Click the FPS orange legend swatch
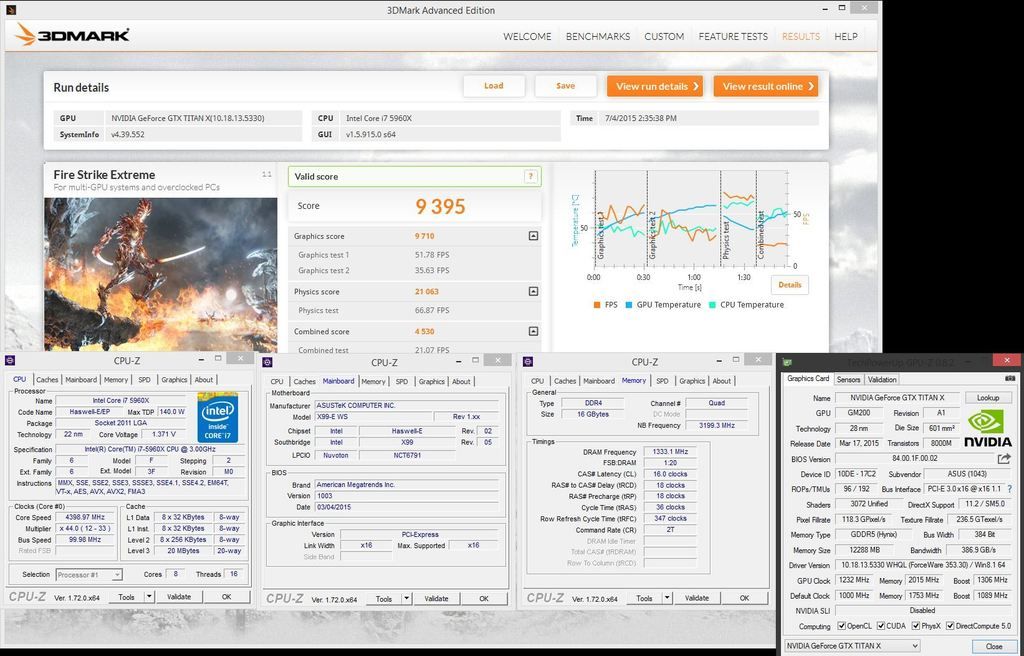Viewport: 1024px width, 656px height. click(597, 304)
